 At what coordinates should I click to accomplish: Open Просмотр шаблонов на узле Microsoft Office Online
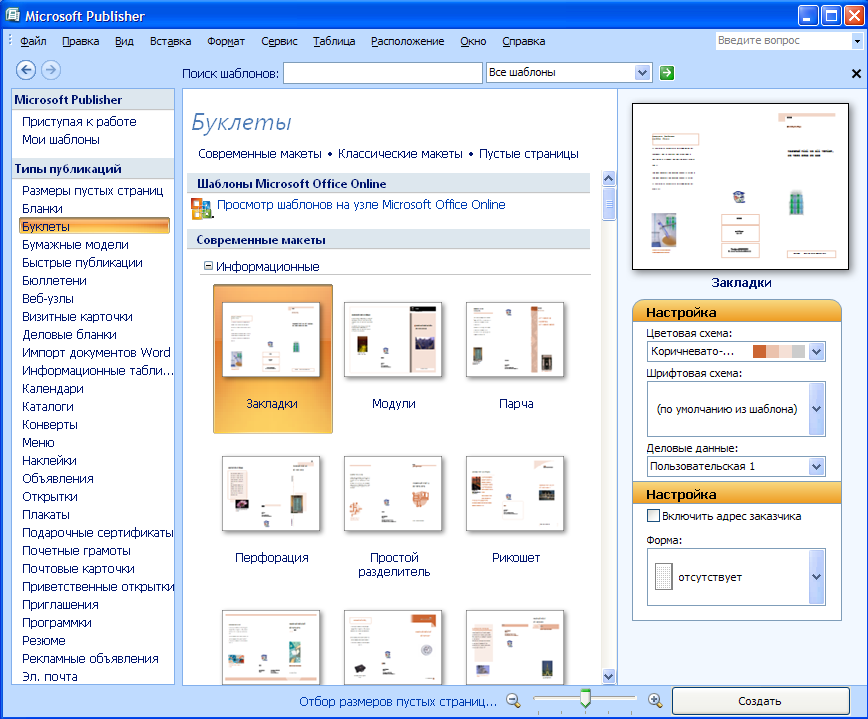[361, 205]
